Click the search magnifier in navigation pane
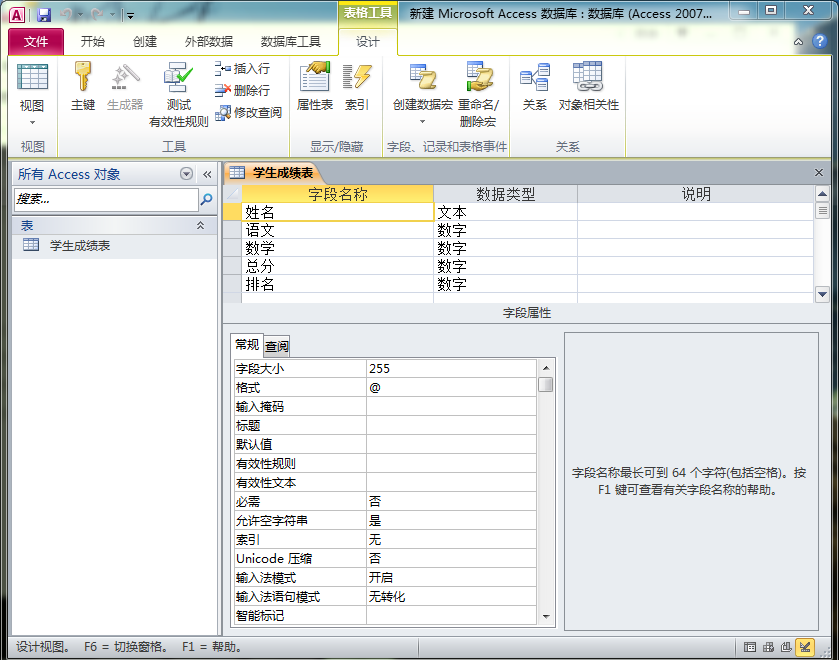This screenshot has height=660, width=839. point(207,200)
